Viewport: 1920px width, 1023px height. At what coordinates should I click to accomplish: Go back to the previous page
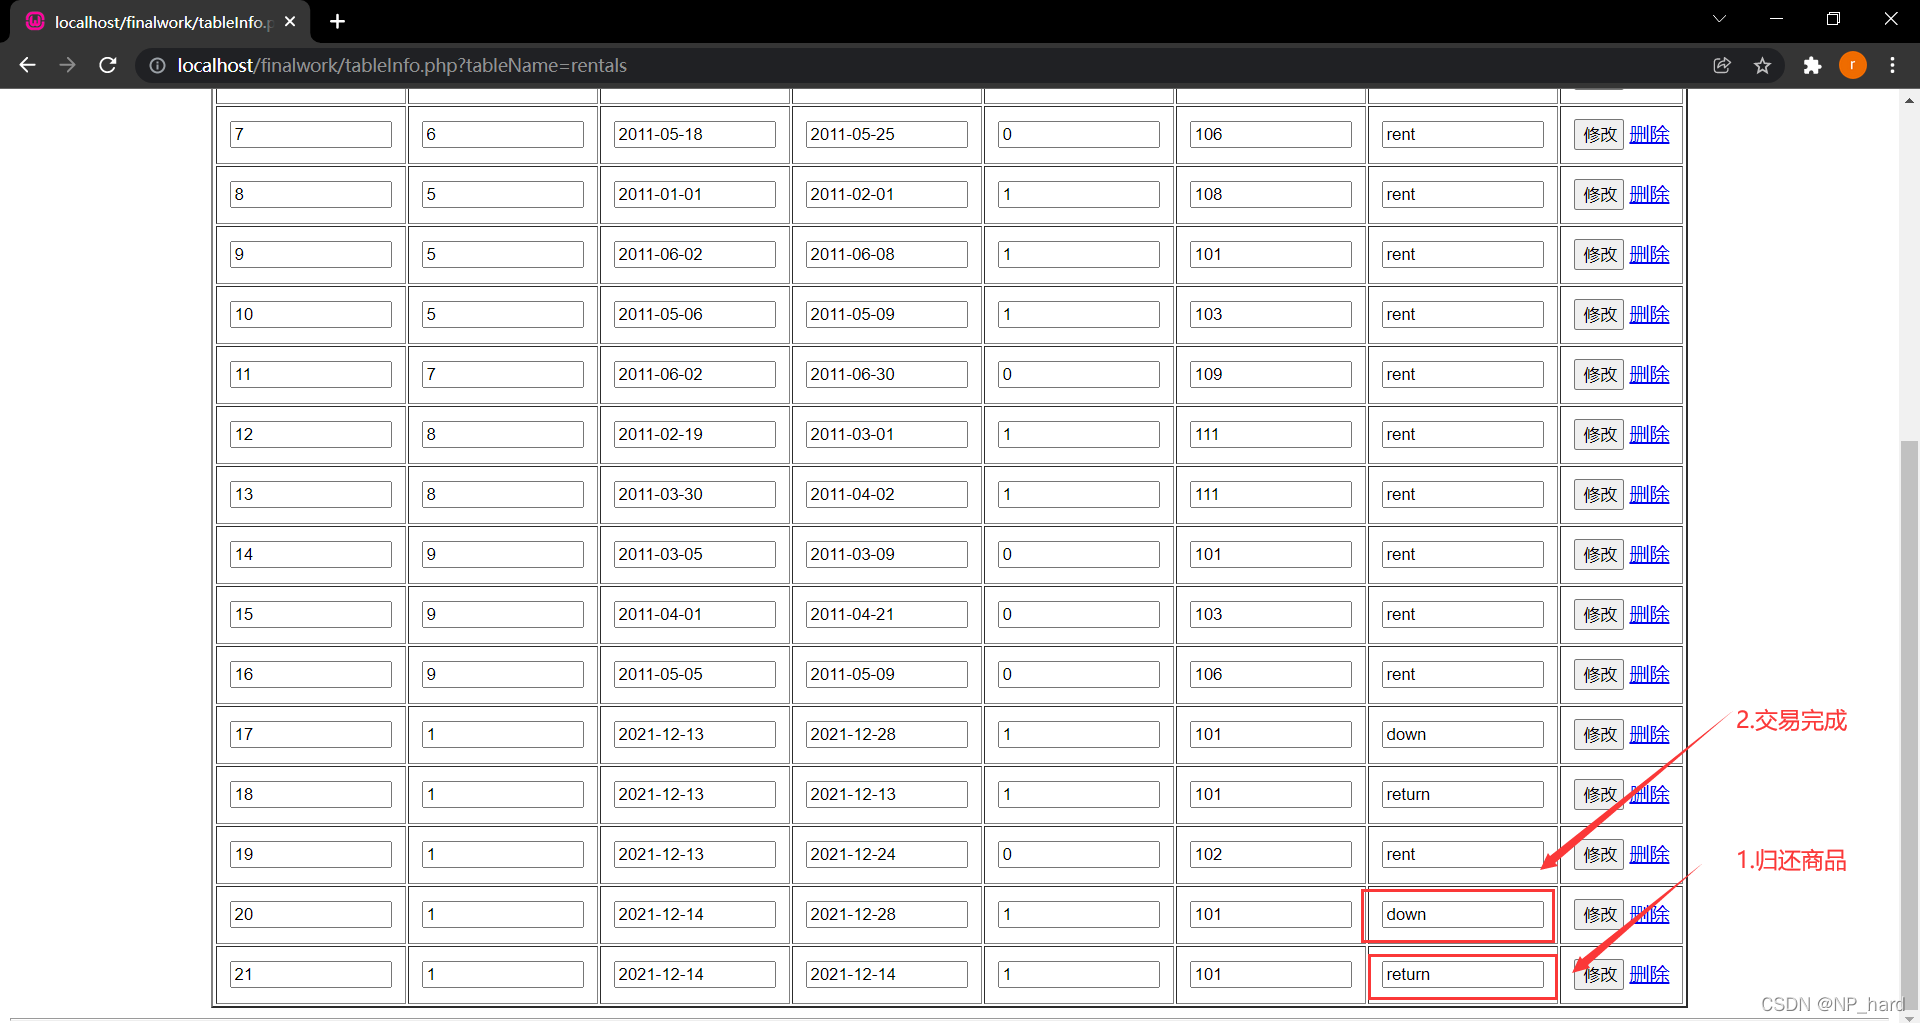click(27, 65)
